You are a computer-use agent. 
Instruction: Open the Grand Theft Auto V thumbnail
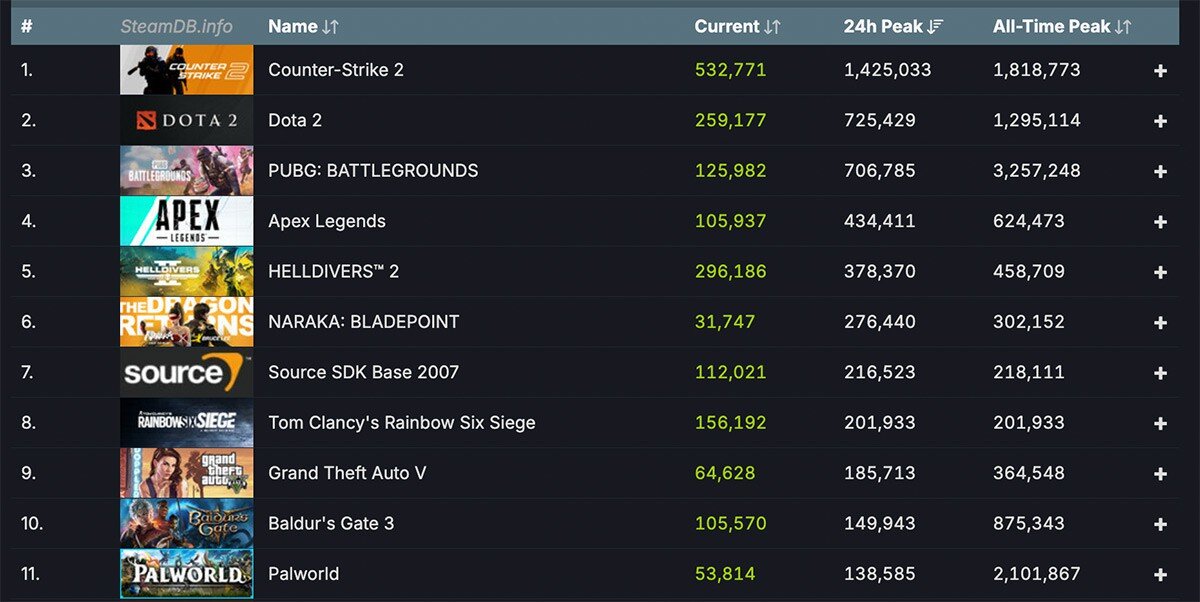[187, 472]
